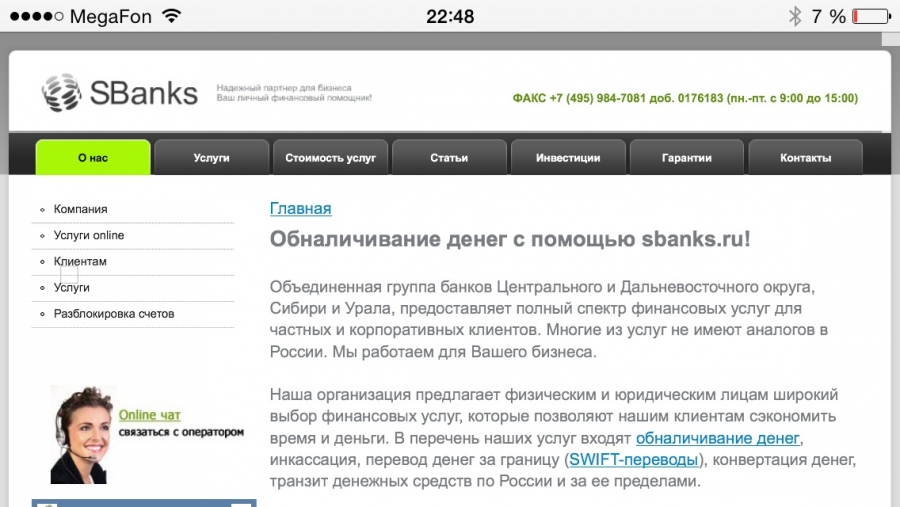Go to the Статьи tab
900x507 pixels.
click(x=449, y=157)
